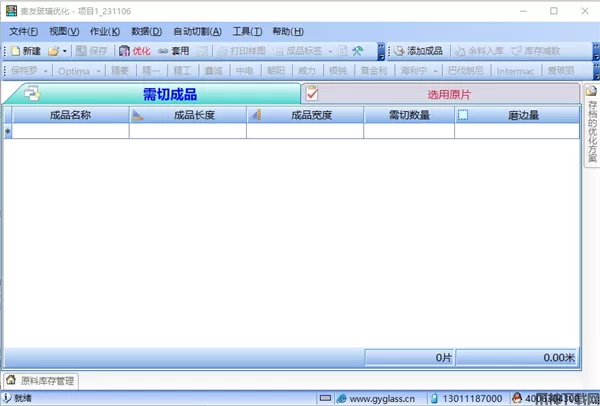Select 精菱 machine toolbar button
The width and height of the screenshot is (600, 406).
(120, 71)
